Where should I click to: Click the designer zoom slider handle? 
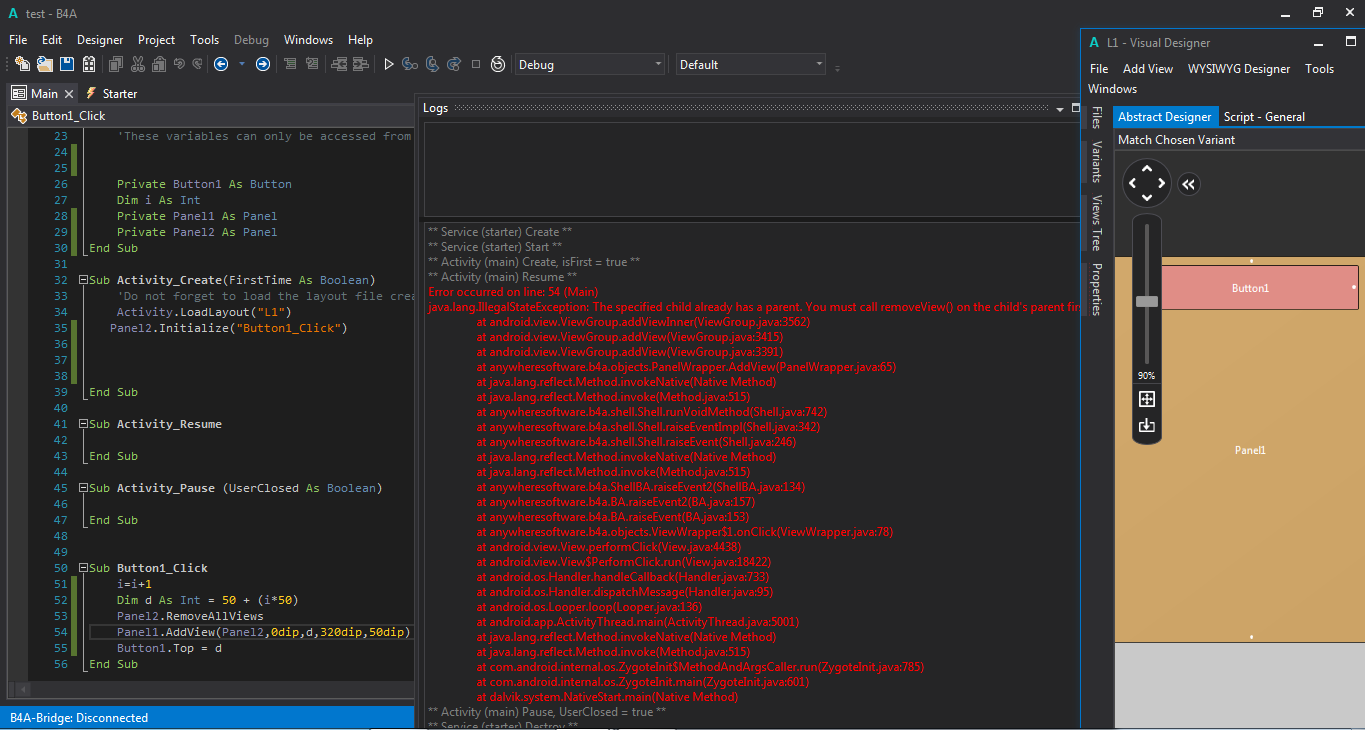1147,301
